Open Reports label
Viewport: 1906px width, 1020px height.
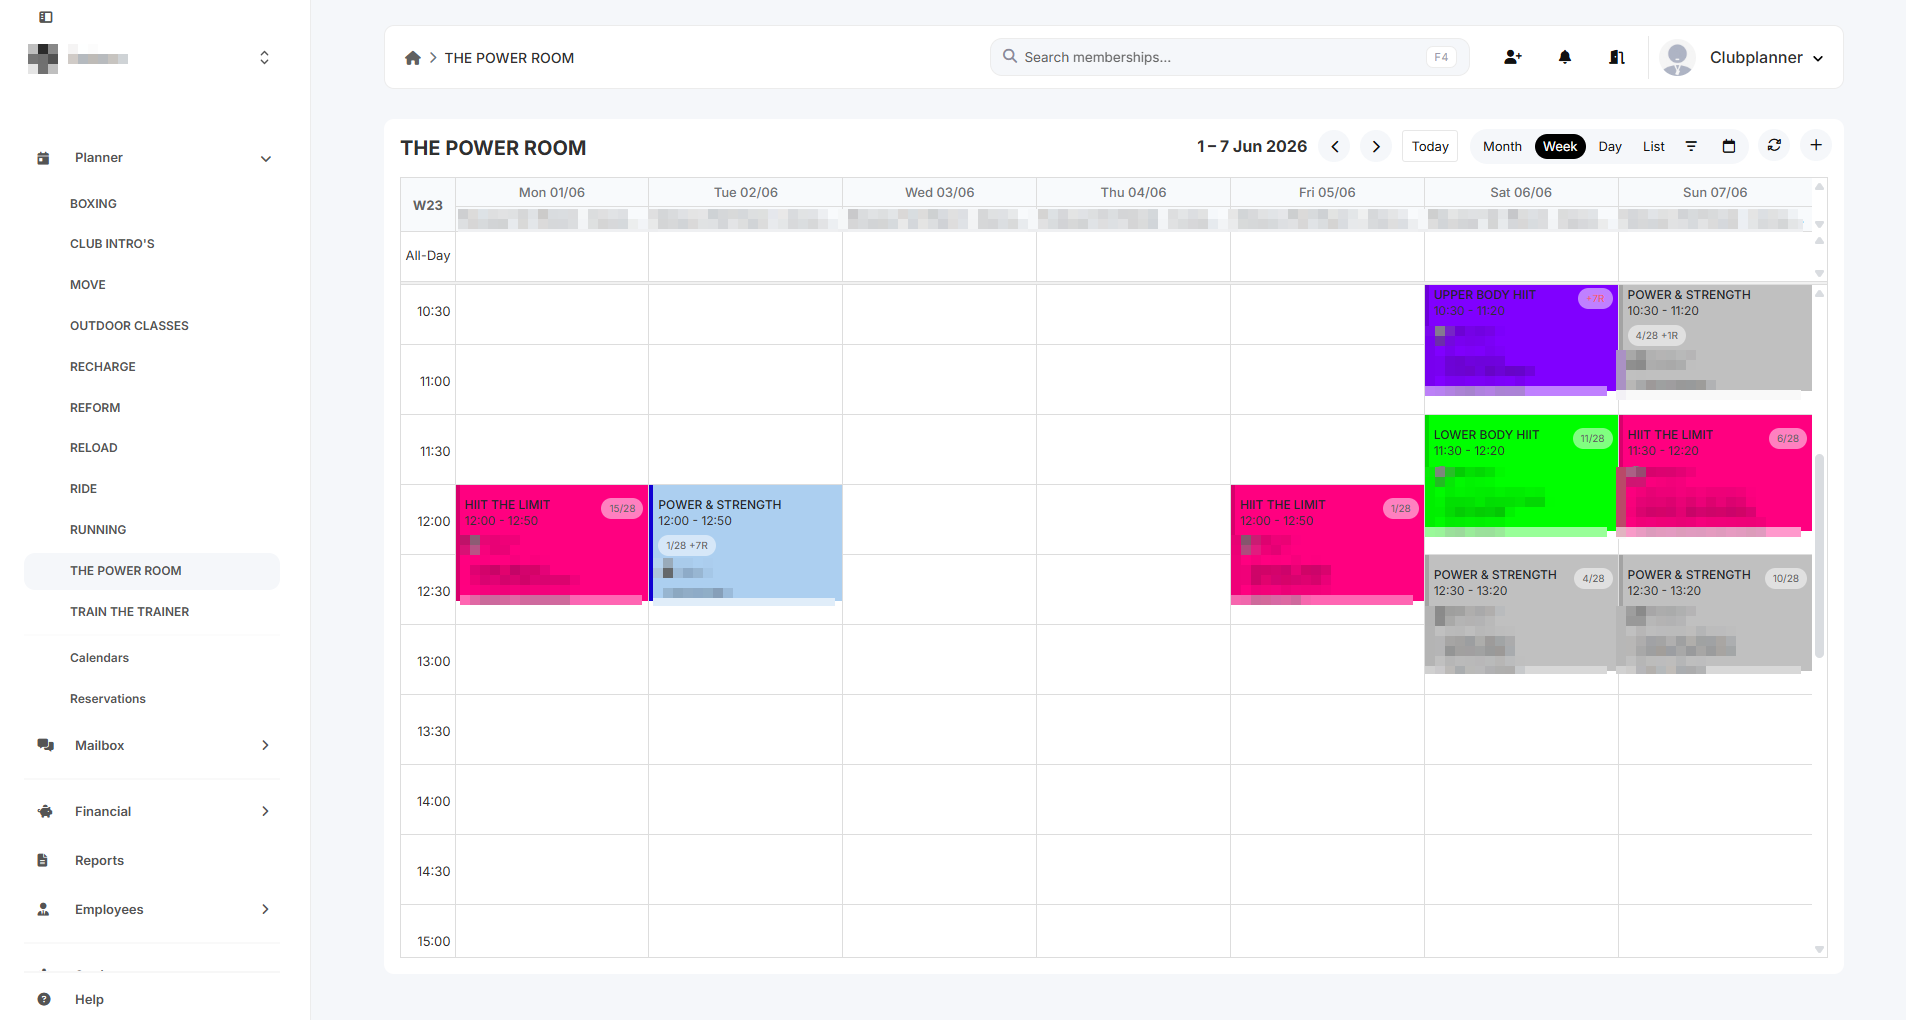pos(99,860)
